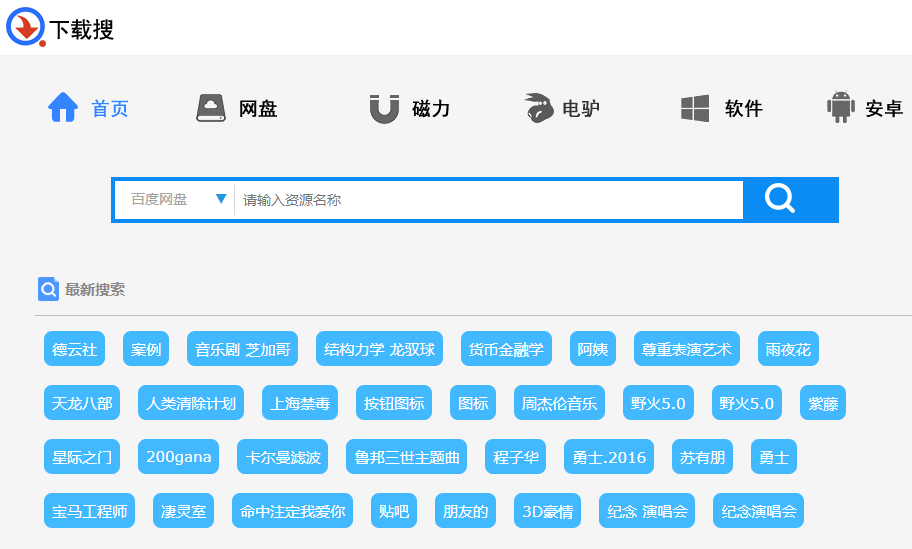Click the resource name search field

pyautogui.click(x=488, y=199)
